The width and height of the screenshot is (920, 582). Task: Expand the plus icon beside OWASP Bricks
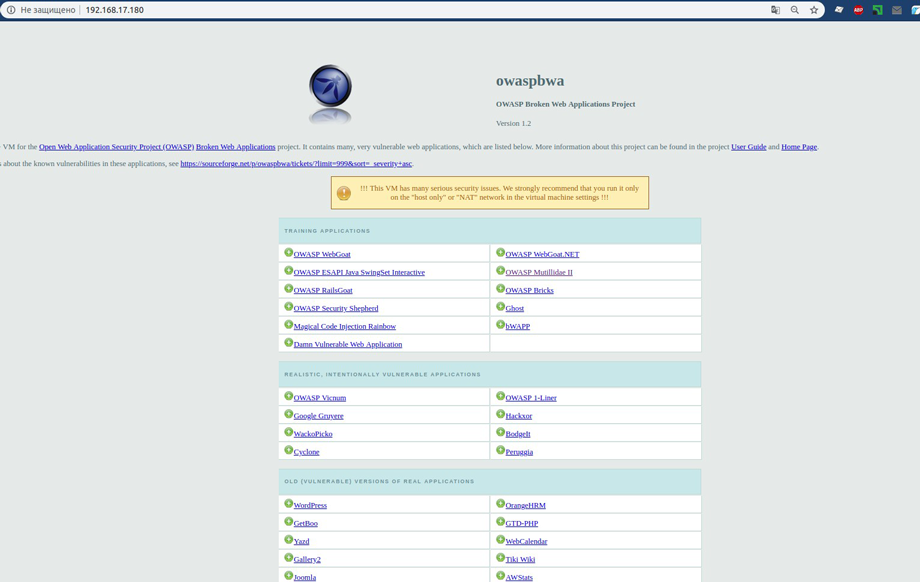500,289
